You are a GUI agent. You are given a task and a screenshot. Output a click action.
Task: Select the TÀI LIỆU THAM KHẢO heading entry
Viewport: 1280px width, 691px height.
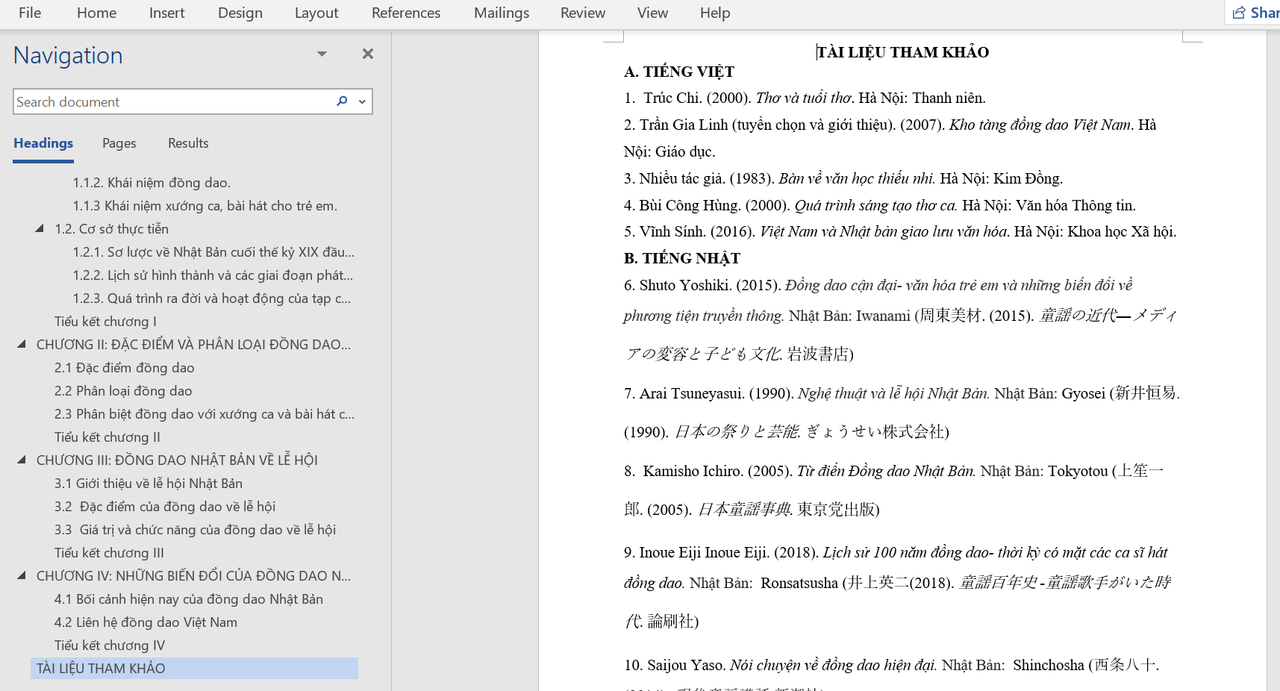point(194,668)
